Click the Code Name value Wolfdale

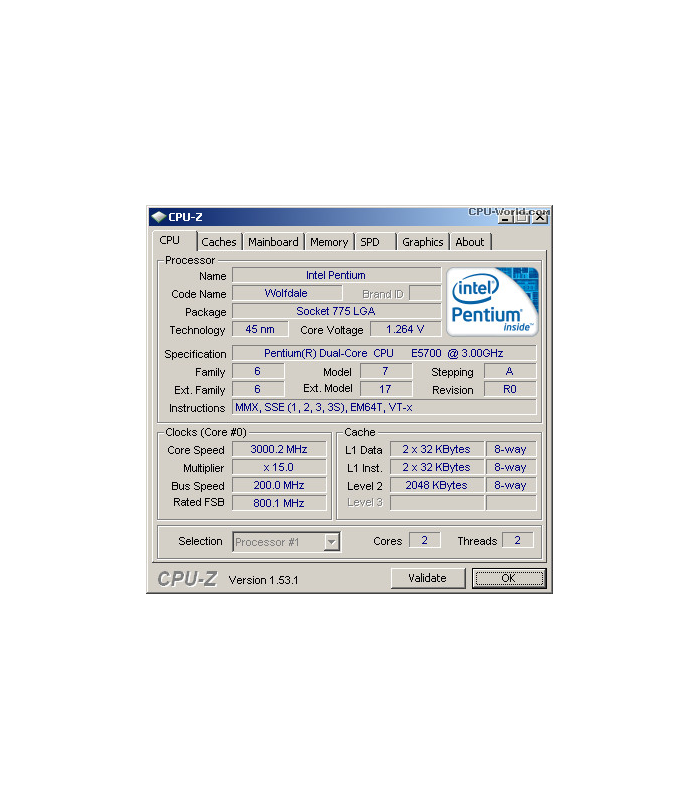[x=287, y=293]
